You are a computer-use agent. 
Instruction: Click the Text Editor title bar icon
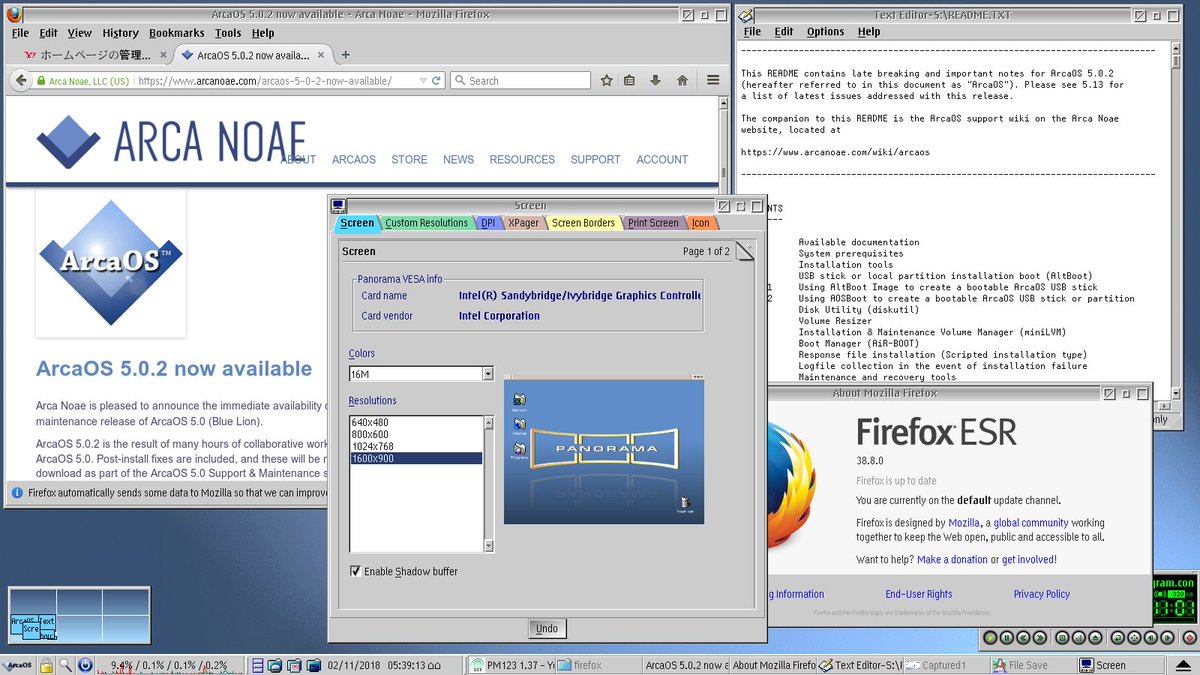click(747, 14)
